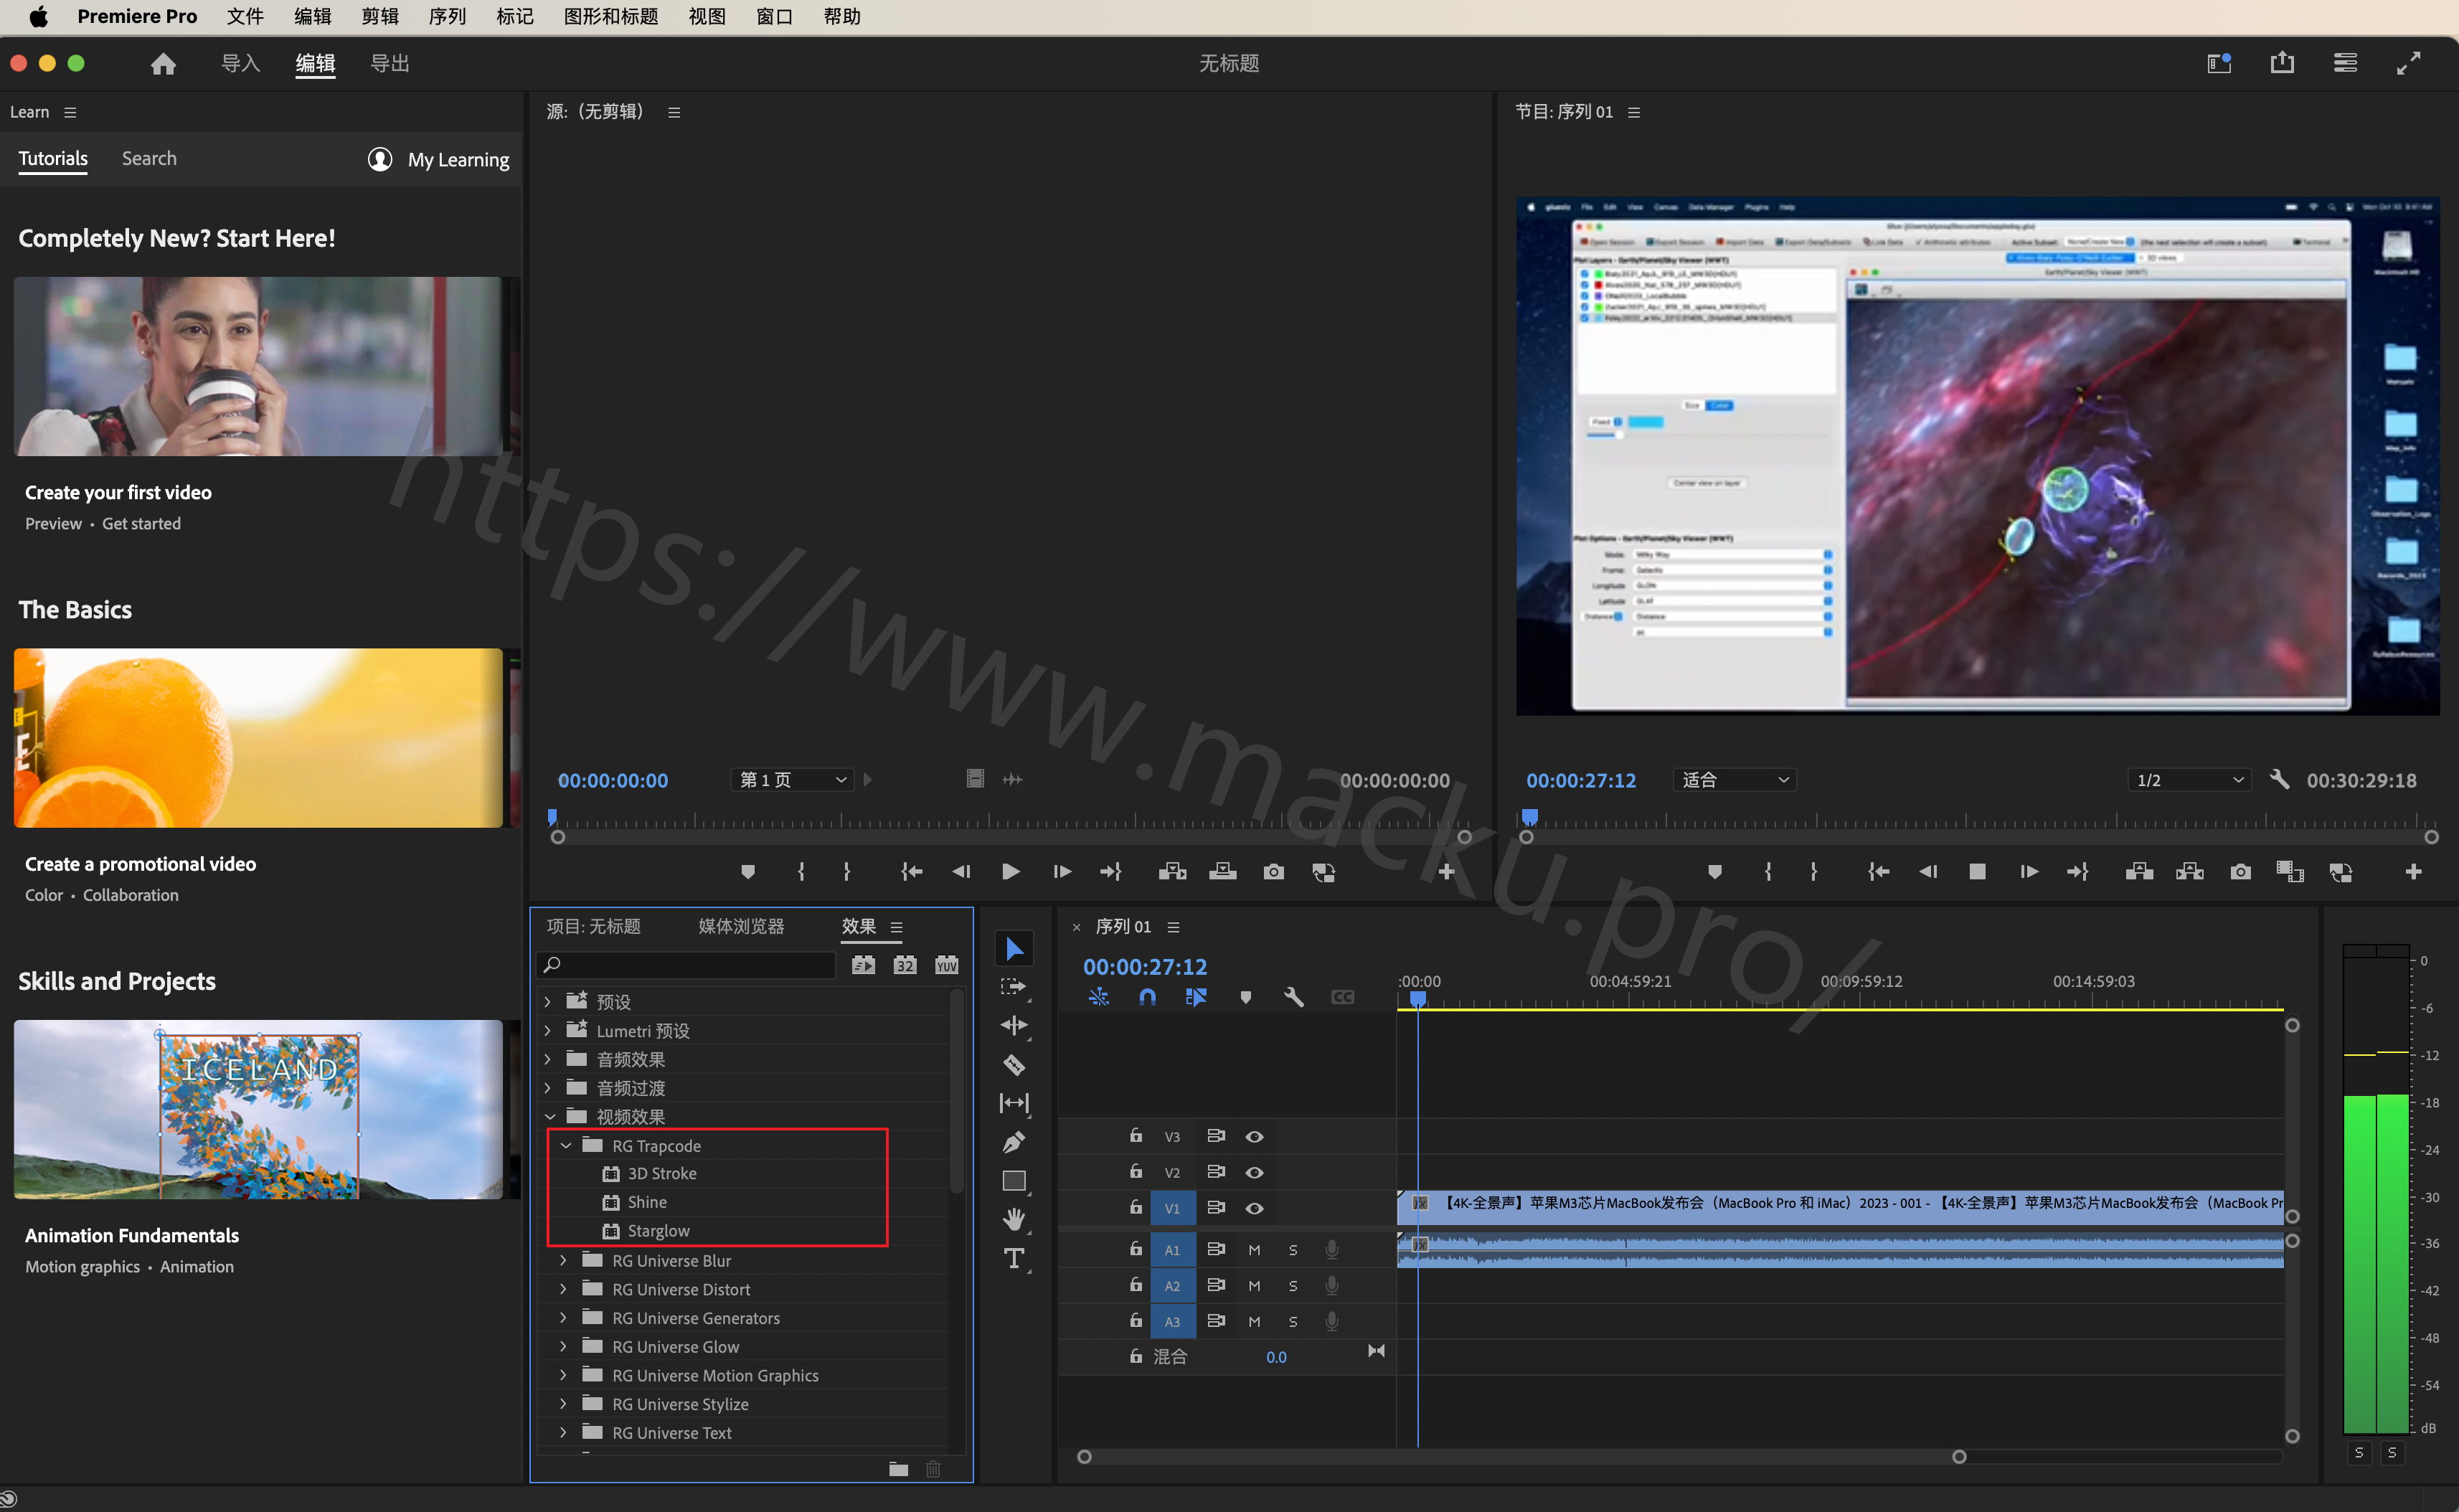Viewport: 2459px width, 1512px height.
Task: Switch to the 项目: 无标题 tab
Action: (x=594, y=926)
